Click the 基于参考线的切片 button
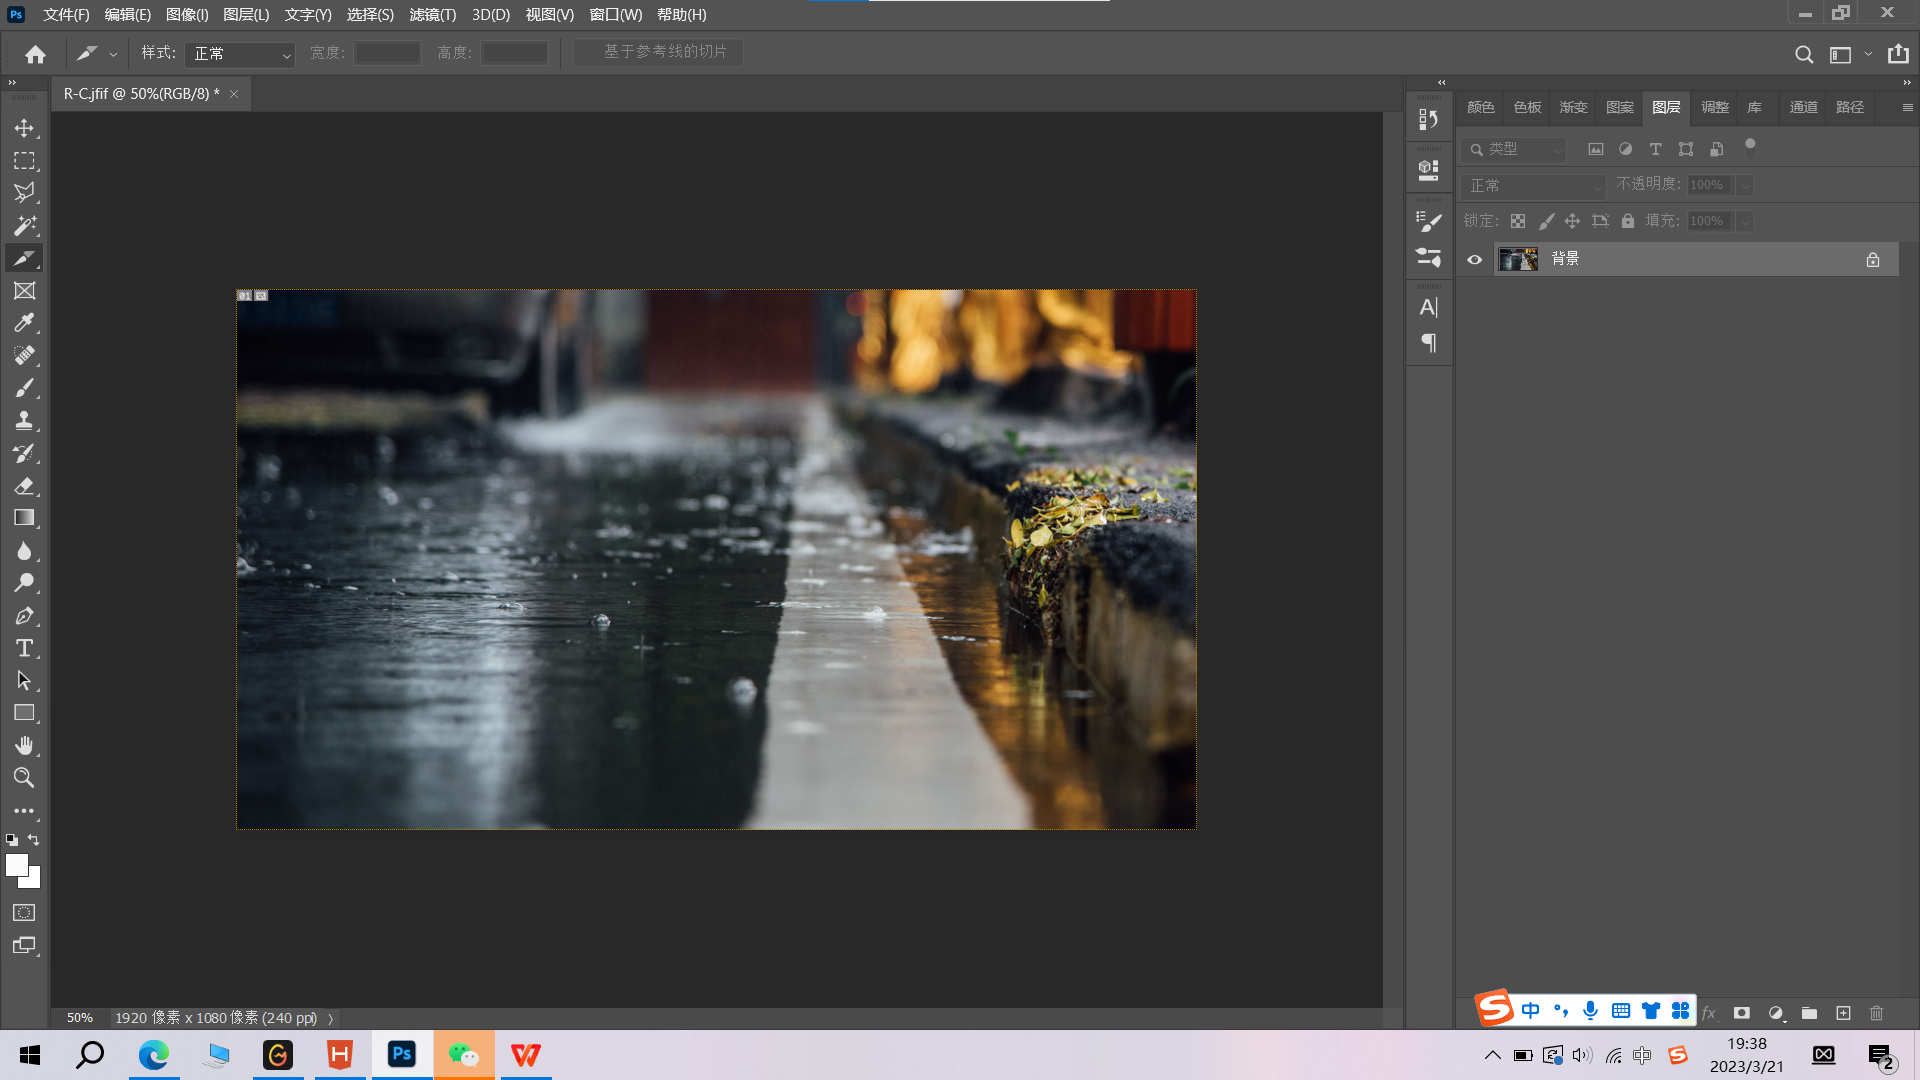The image size is (1920, 1080). (x=658, y=52)
